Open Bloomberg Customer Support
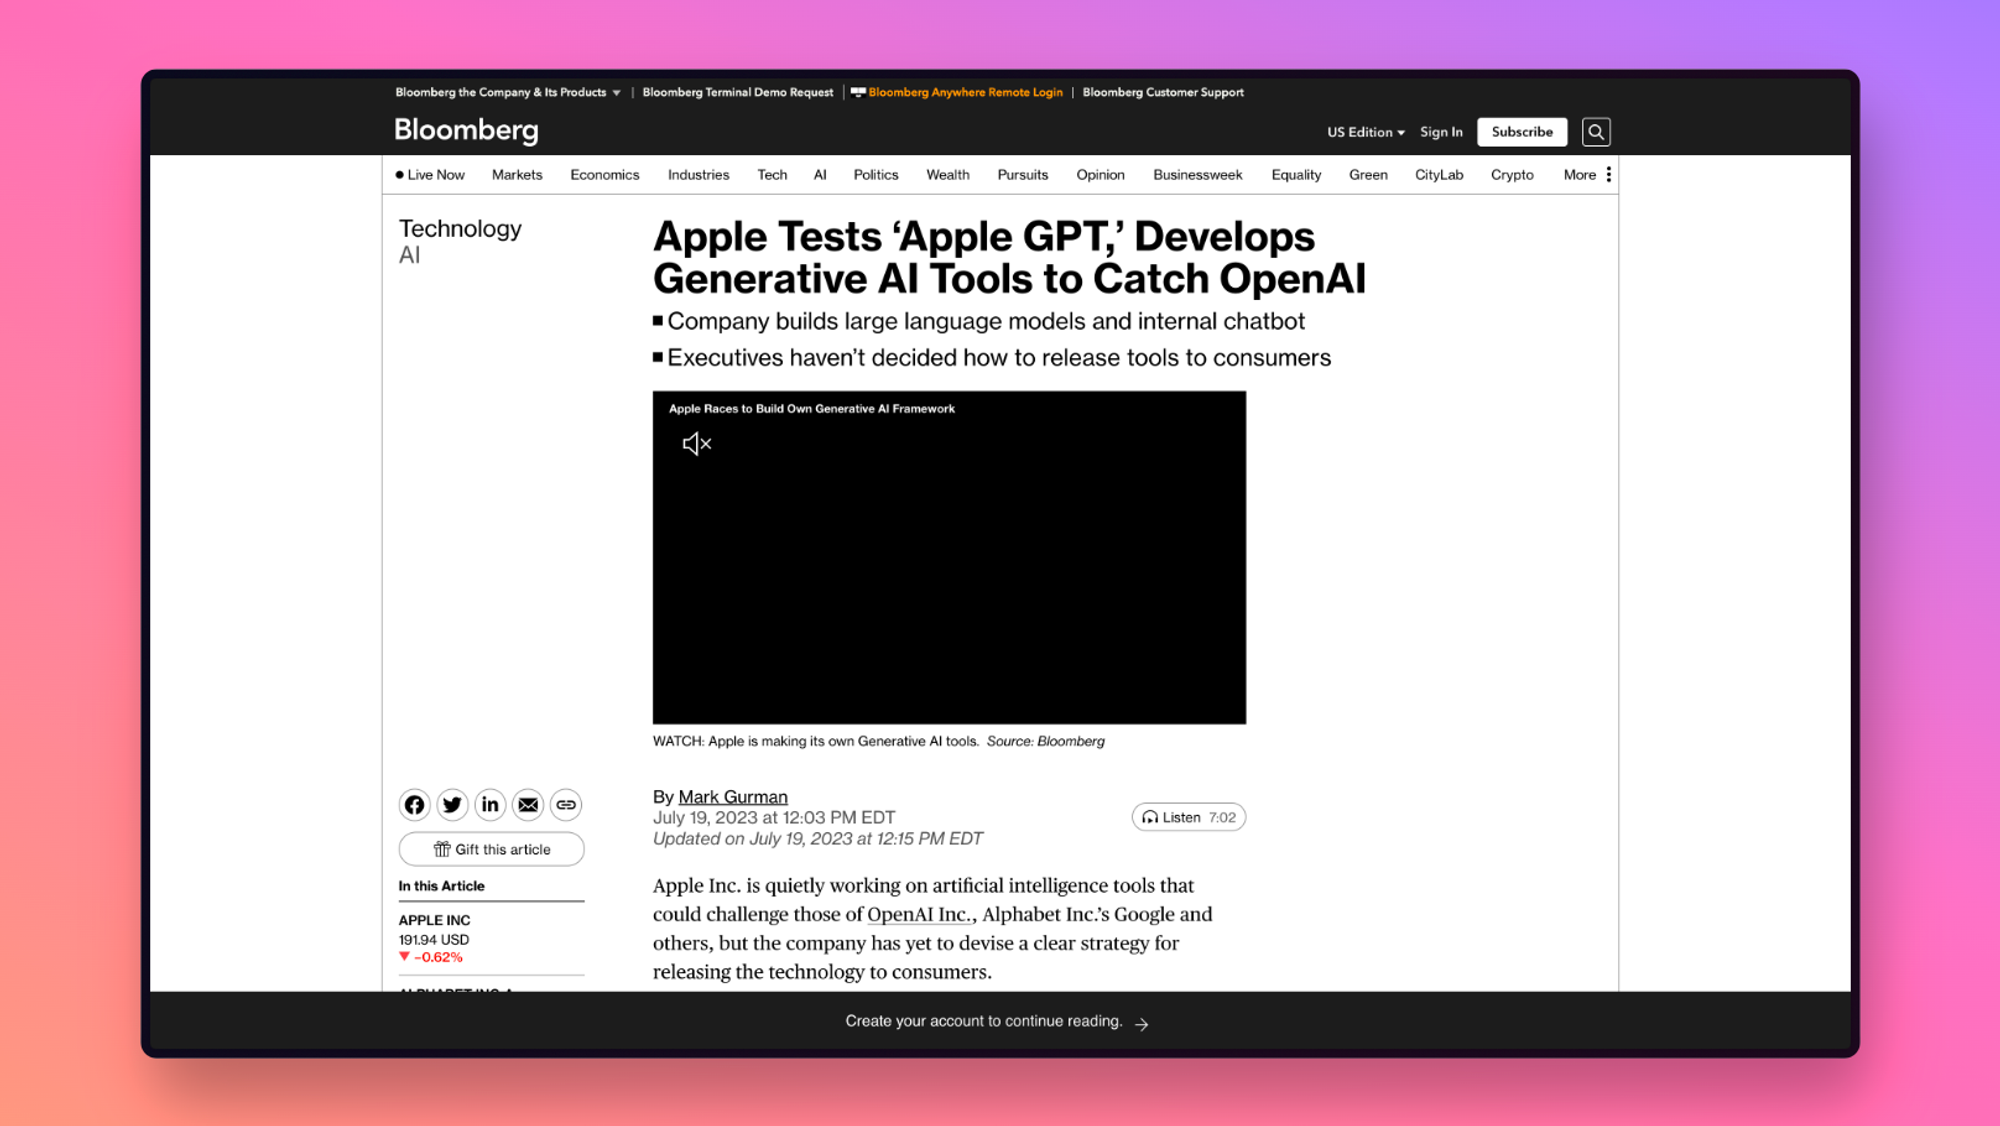 [1163, 92]
